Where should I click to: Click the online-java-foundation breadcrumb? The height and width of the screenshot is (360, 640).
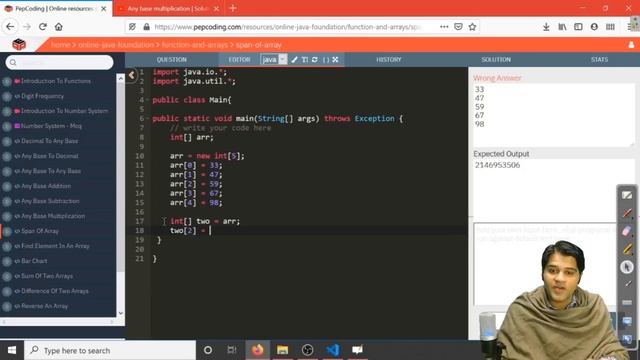[x=116, y=45]
